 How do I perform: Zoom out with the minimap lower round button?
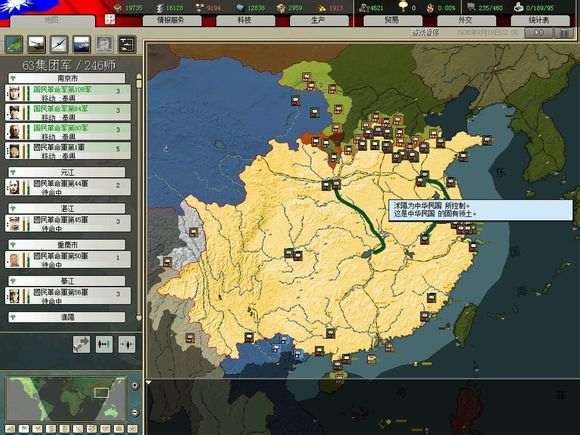coord(135,412)
